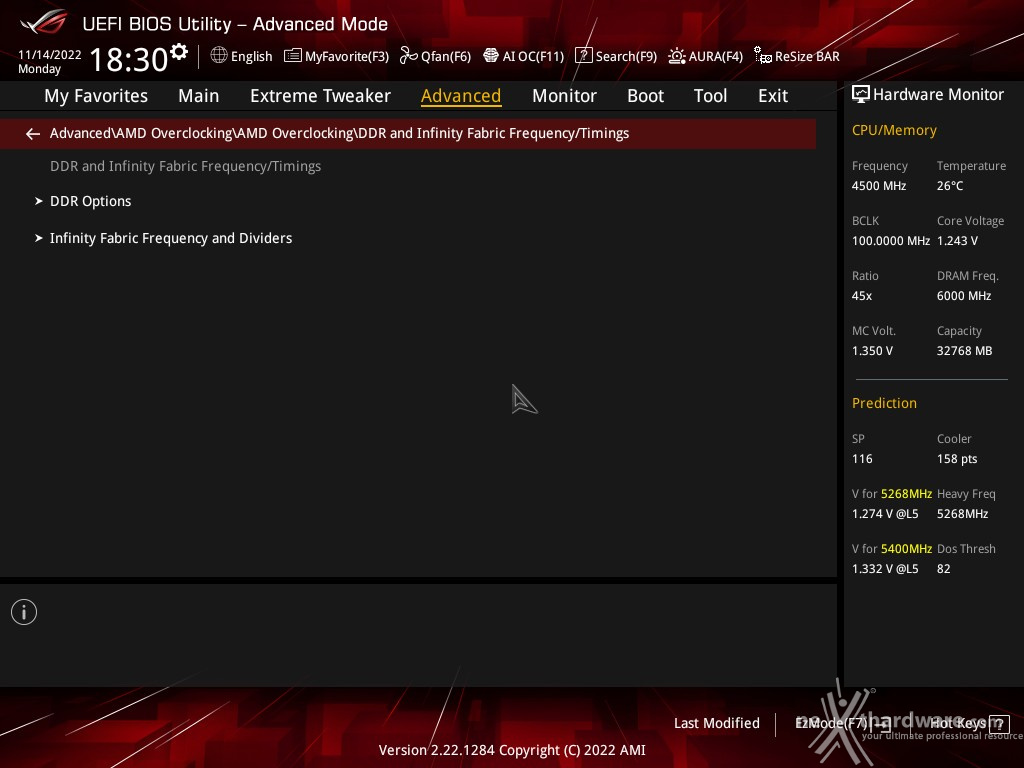
Task: Click the ROG logo icon
Action: 44,22
